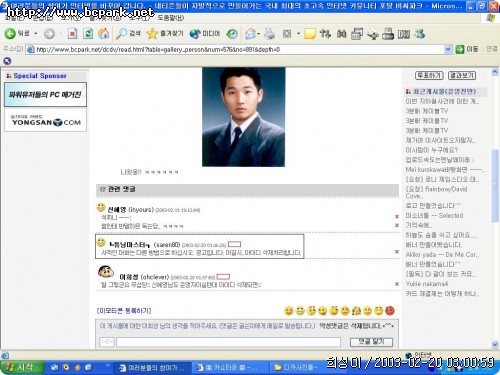Click the green Back arrow button
This screenshot has height=375, width=500.
coord(10,34)
